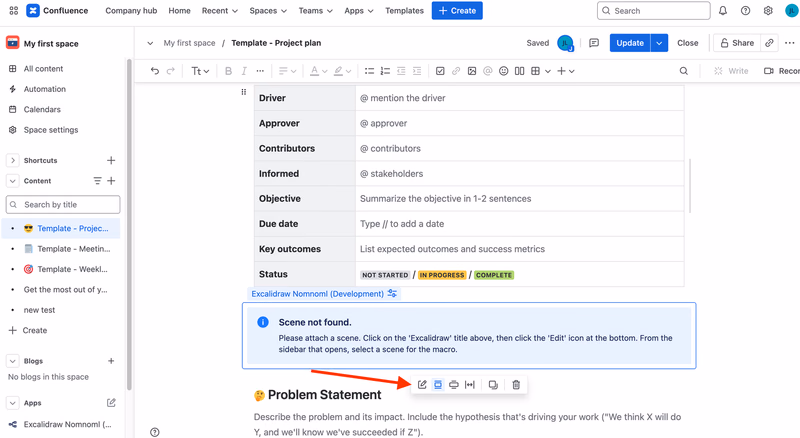Image resolution: width=800 pixels, height=438 pixels.
Task: Open the highlight color dropdown
Action: 343,71
